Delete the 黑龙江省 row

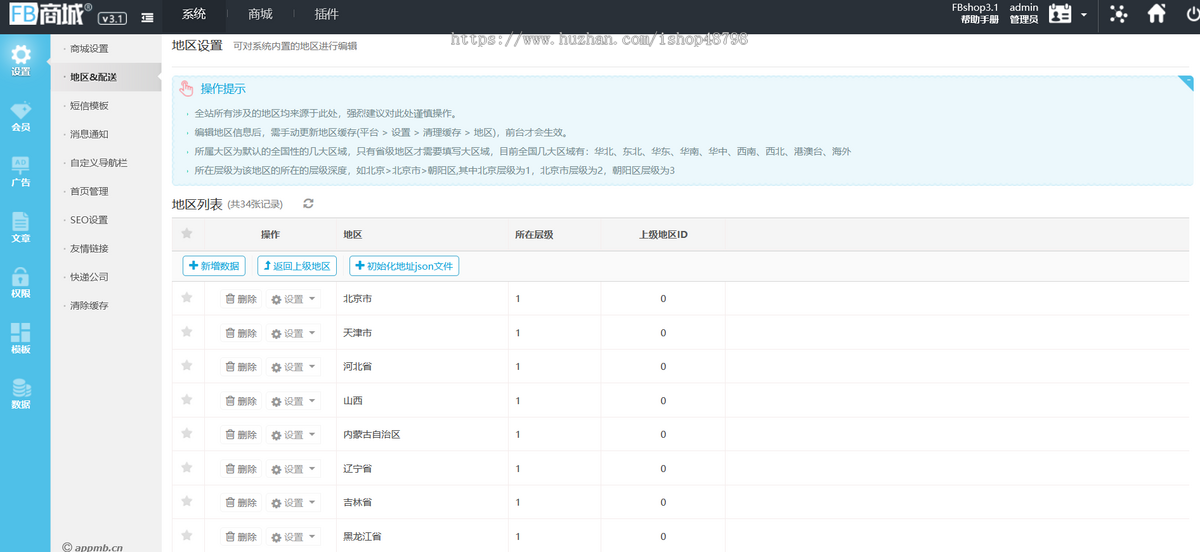(241, 537)
